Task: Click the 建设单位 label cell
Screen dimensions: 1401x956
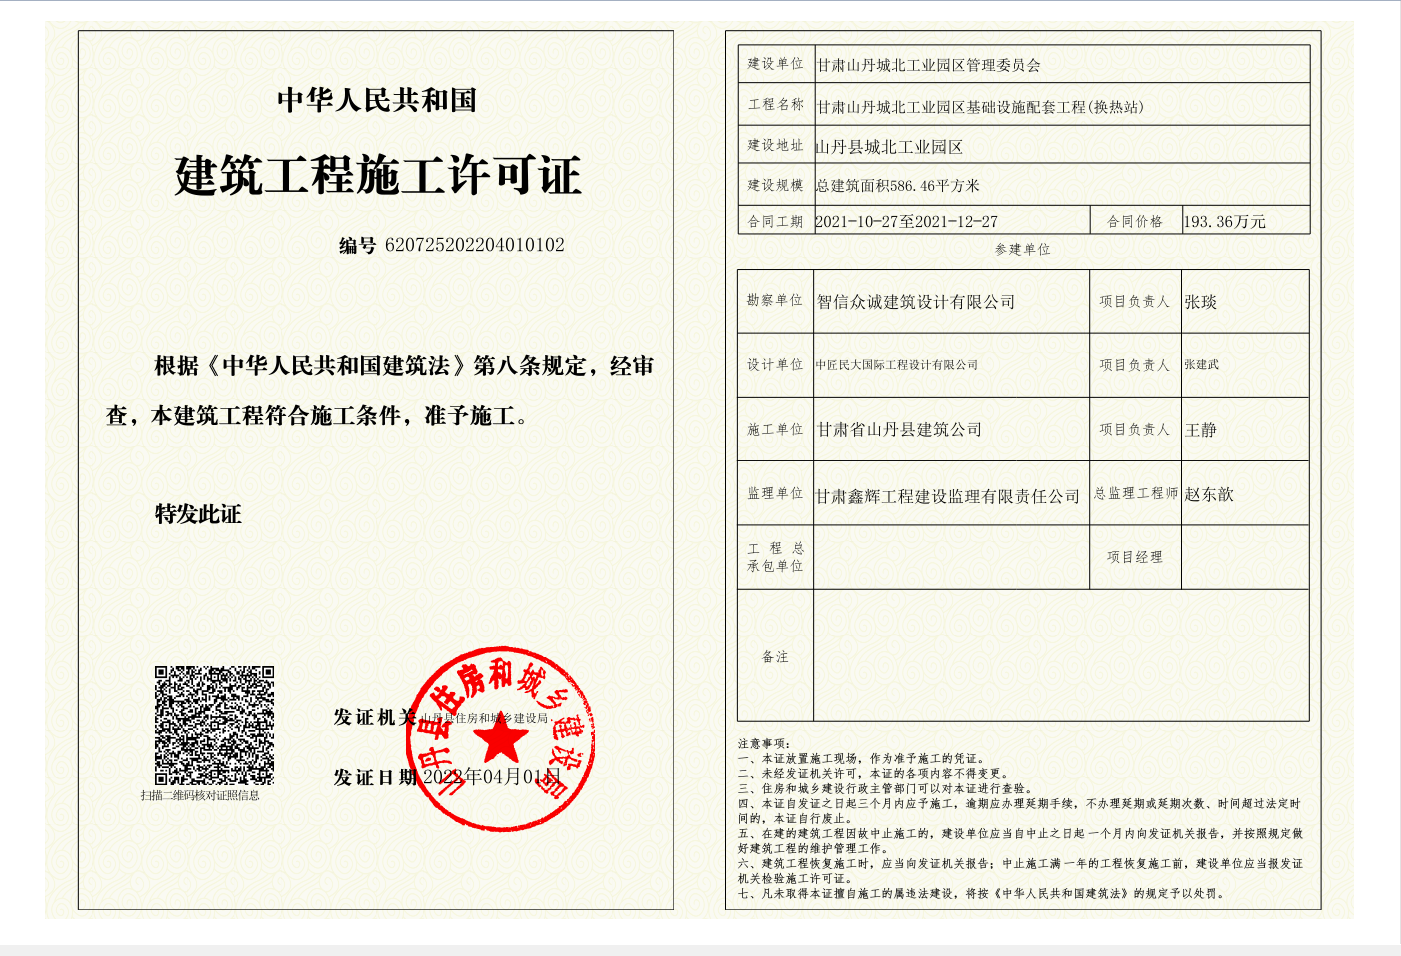Action: (x=776, y=64)
